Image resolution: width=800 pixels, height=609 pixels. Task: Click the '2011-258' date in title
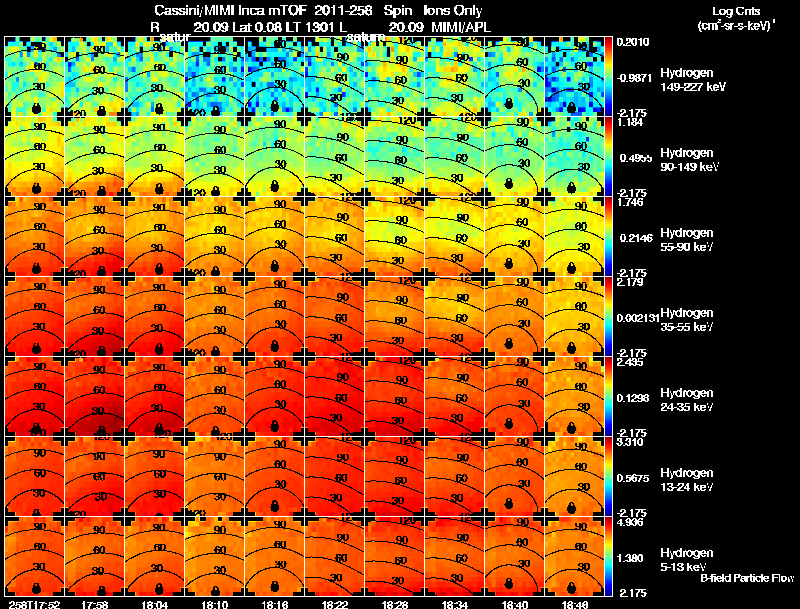(x=343, y=11)
